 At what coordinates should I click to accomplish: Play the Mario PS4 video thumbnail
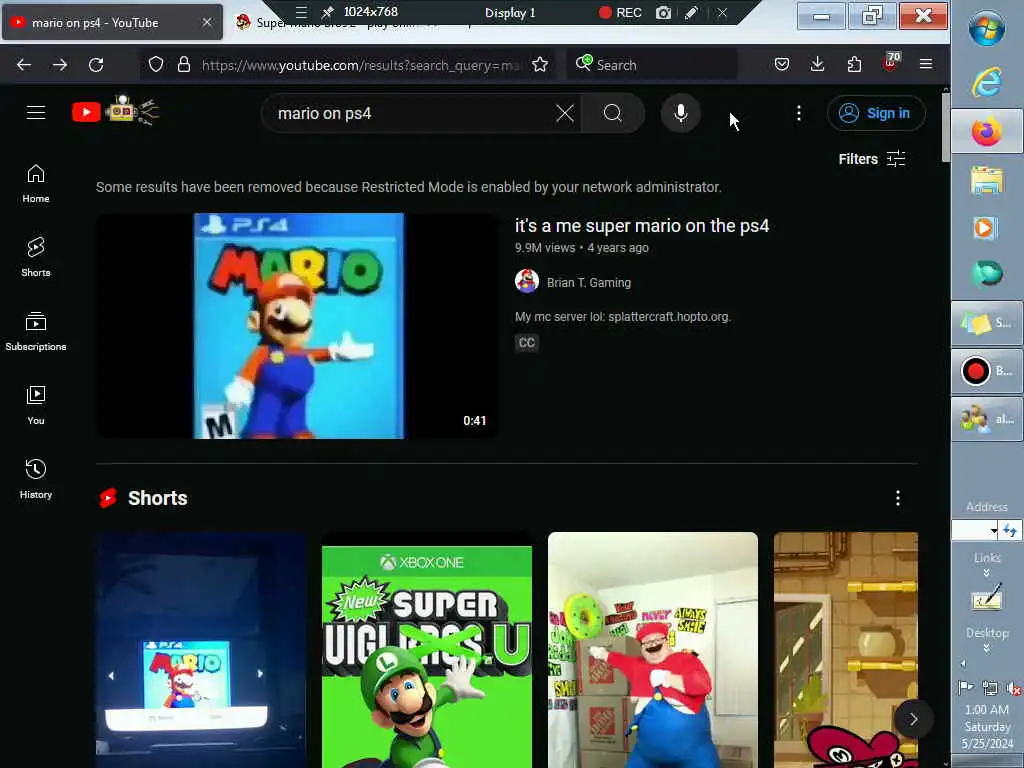pos(297,326)
